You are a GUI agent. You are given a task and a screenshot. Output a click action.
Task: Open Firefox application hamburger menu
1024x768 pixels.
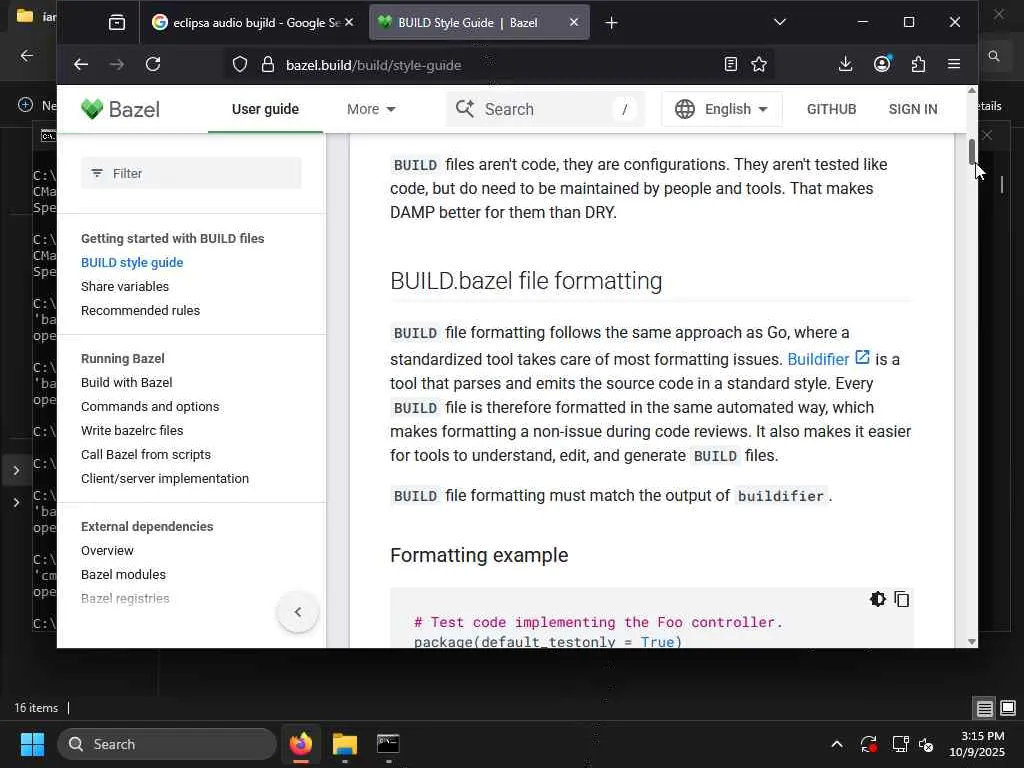pyautogui.click(x=954, y=64)
